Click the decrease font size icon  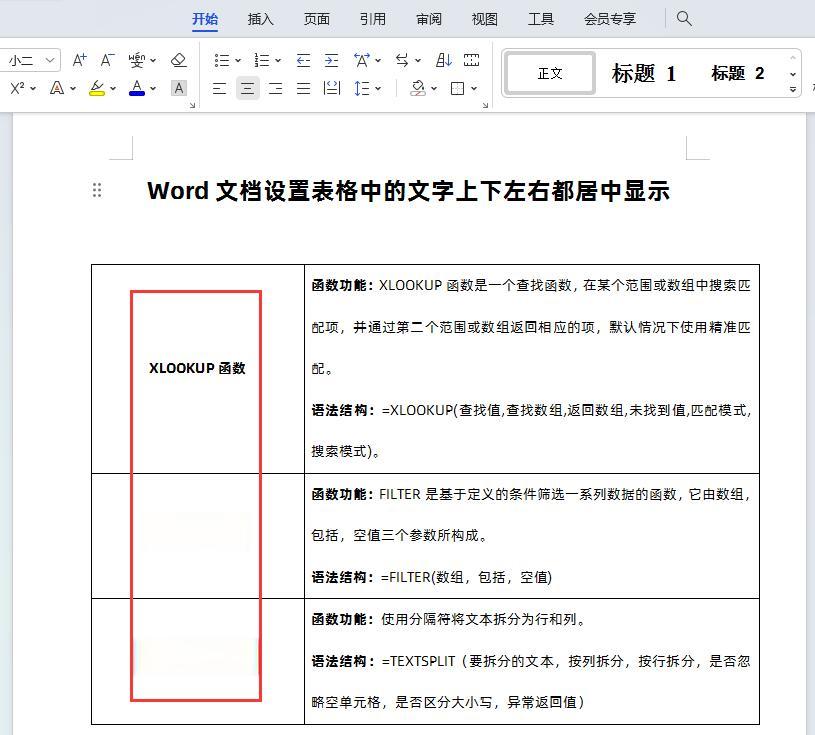tap(107, 60)
